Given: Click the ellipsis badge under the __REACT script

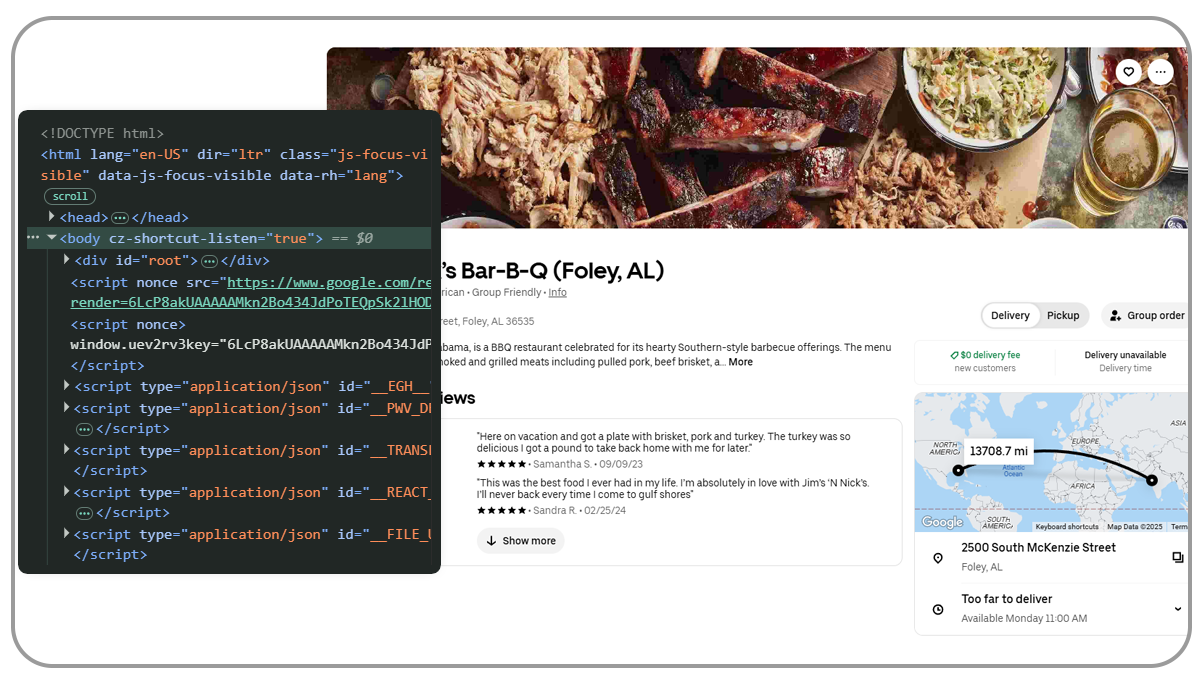Looking at the screenshot, I should pos(85,513).
